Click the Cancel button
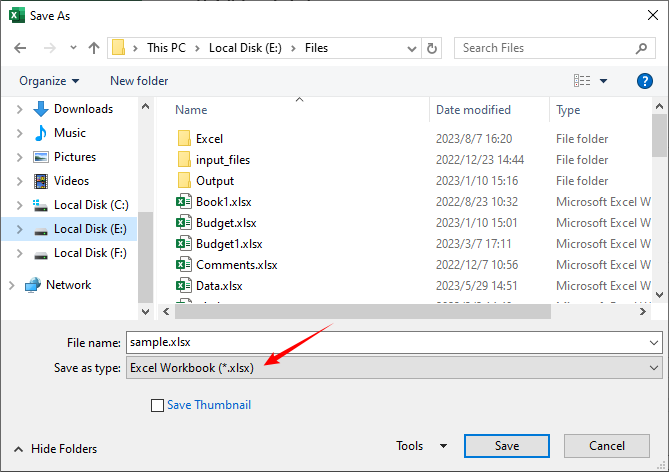 (607, 446)
